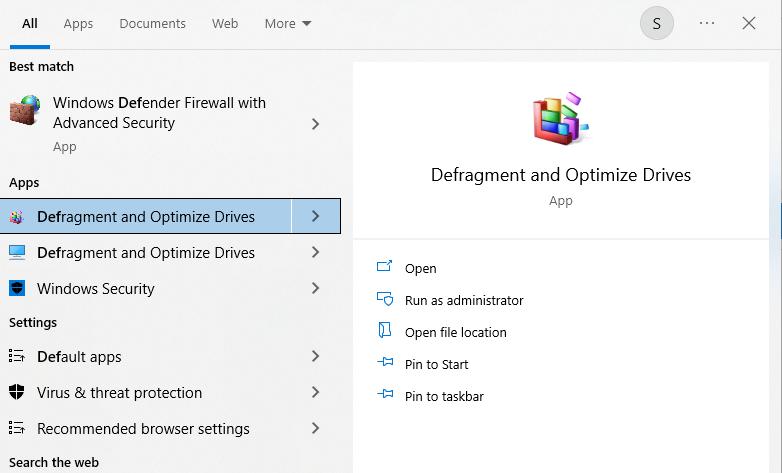
Task: Click the Windows Security shield icon
Action: (x=17, y=289)
